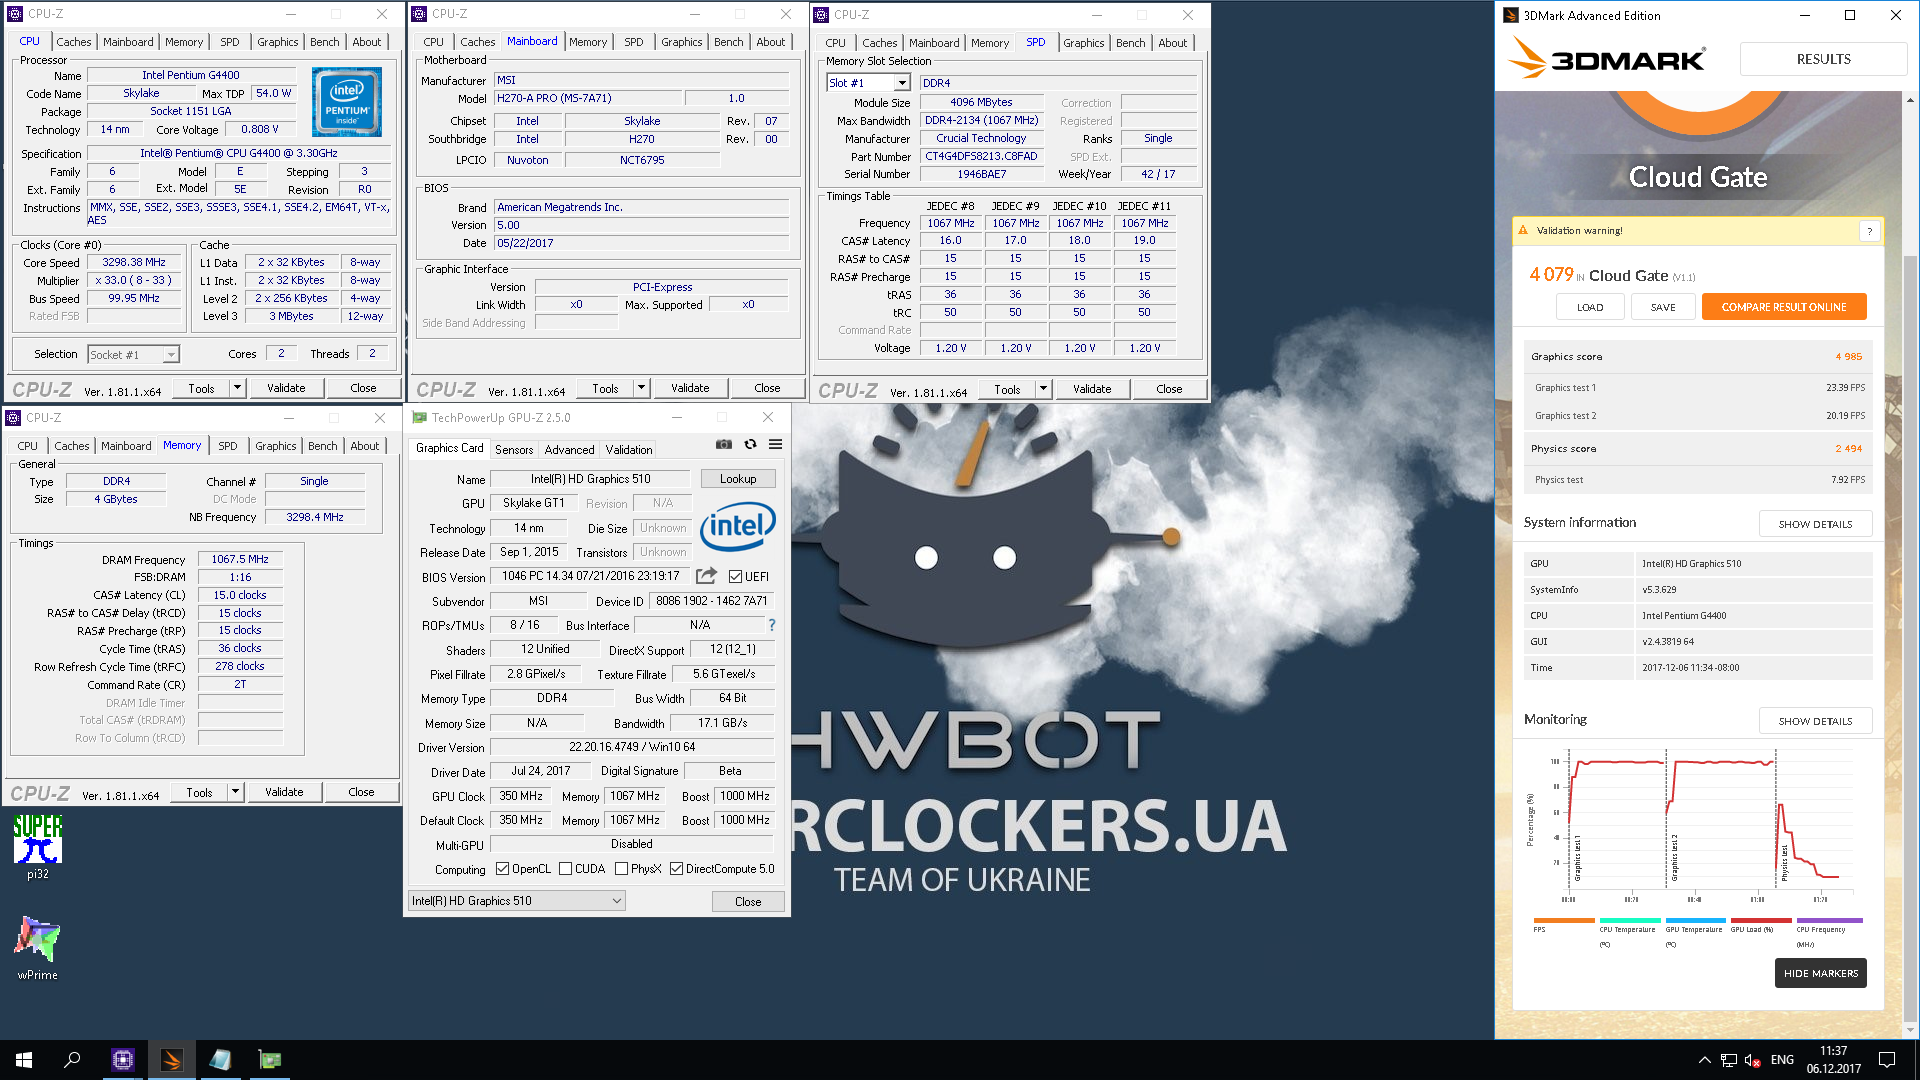Click the BIOS export share icon in GPU-Z
This screenshot has height=1080, width=1920.
(x=706, y=576)
